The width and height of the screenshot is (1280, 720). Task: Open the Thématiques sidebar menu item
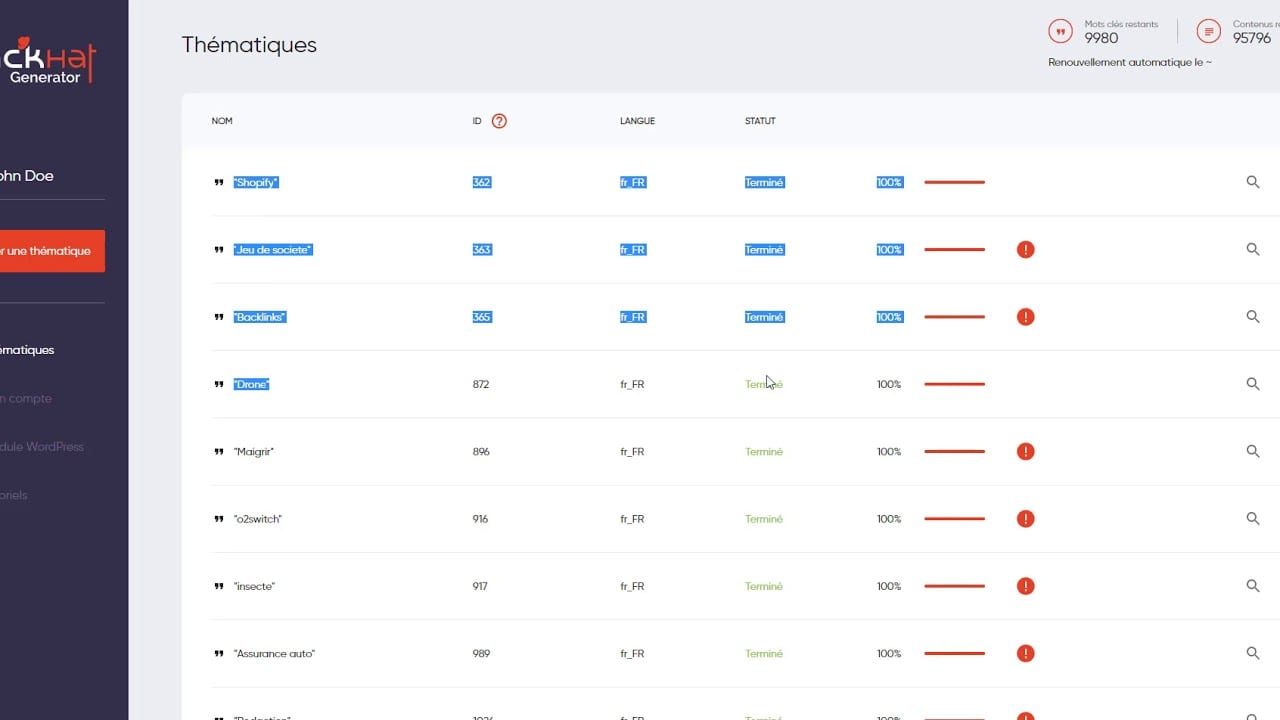28,350
